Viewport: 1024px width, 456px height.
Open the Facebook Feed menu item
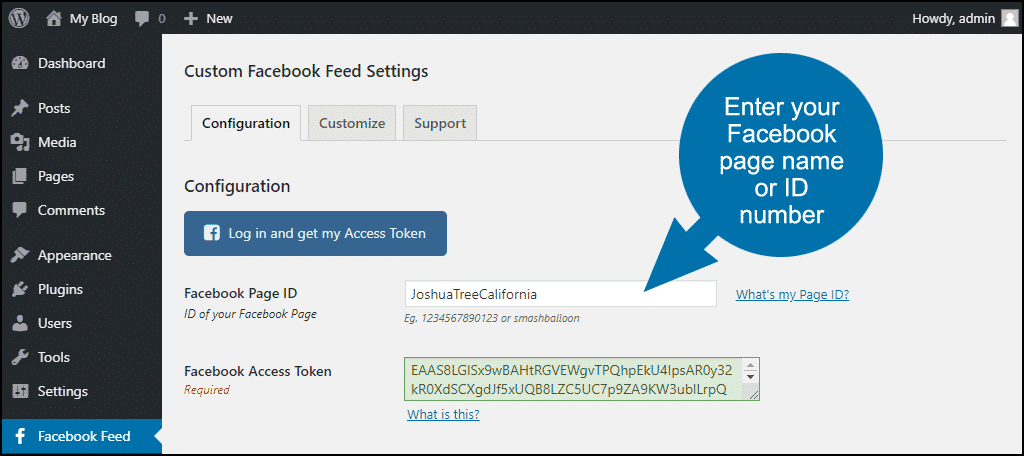(x=81, y=436)
